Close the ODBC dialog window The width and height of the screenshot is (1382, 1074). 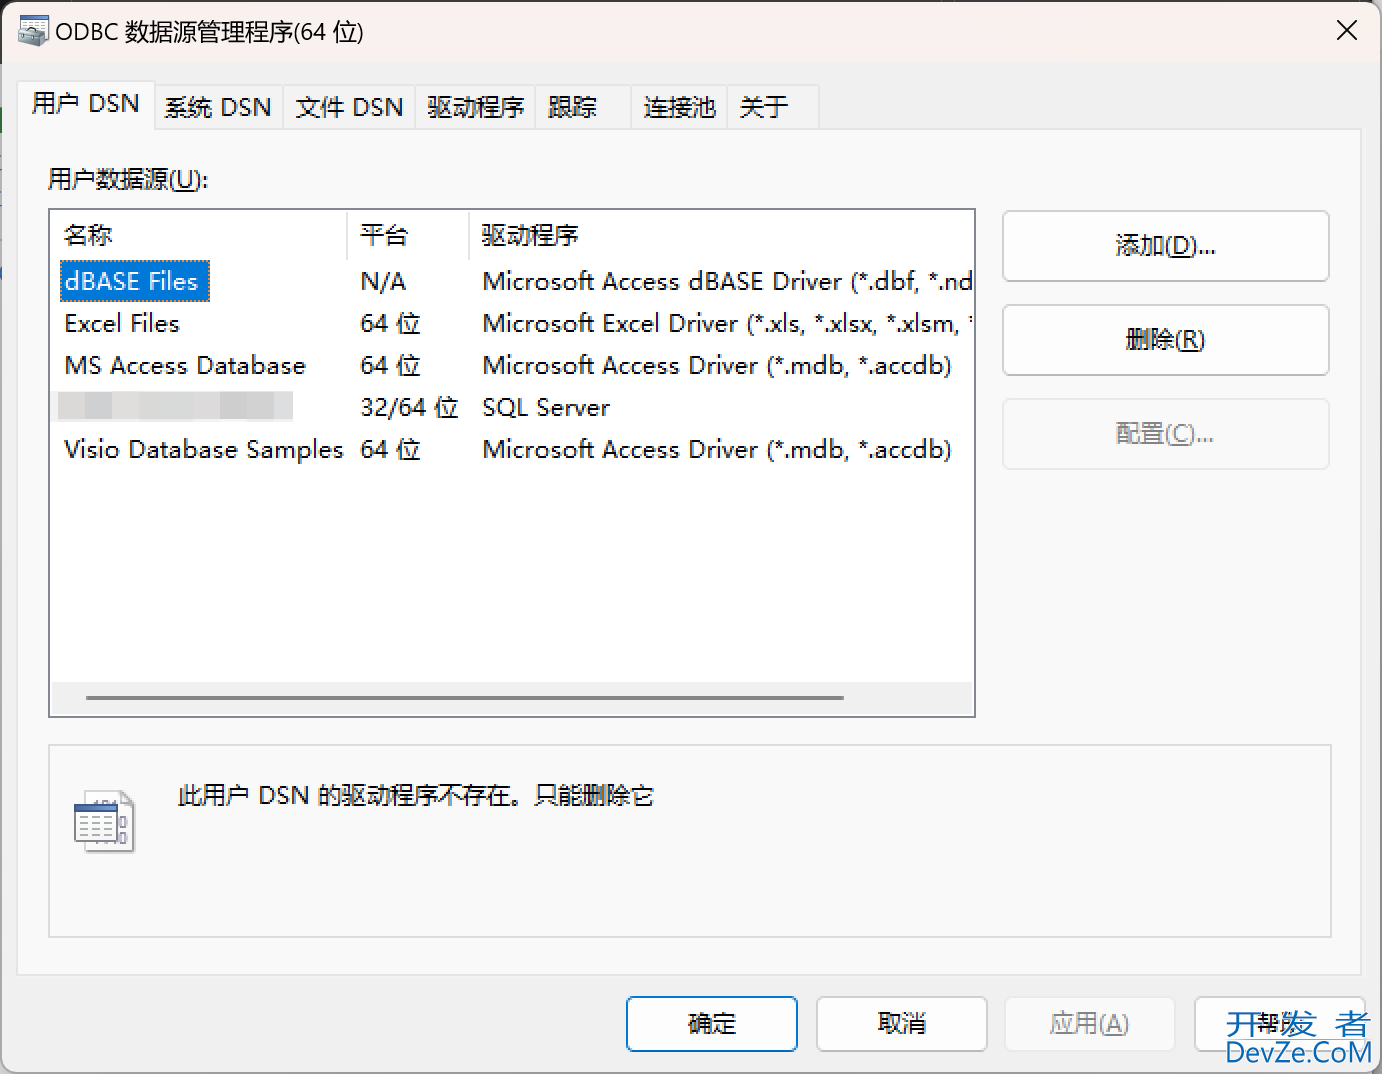1347,31
